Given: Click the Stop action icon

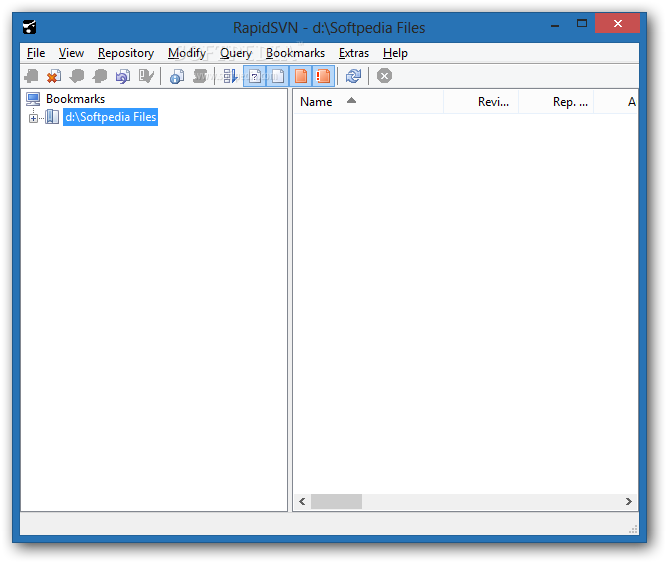Looking at the screenshot, I should (x=384, y=76).
